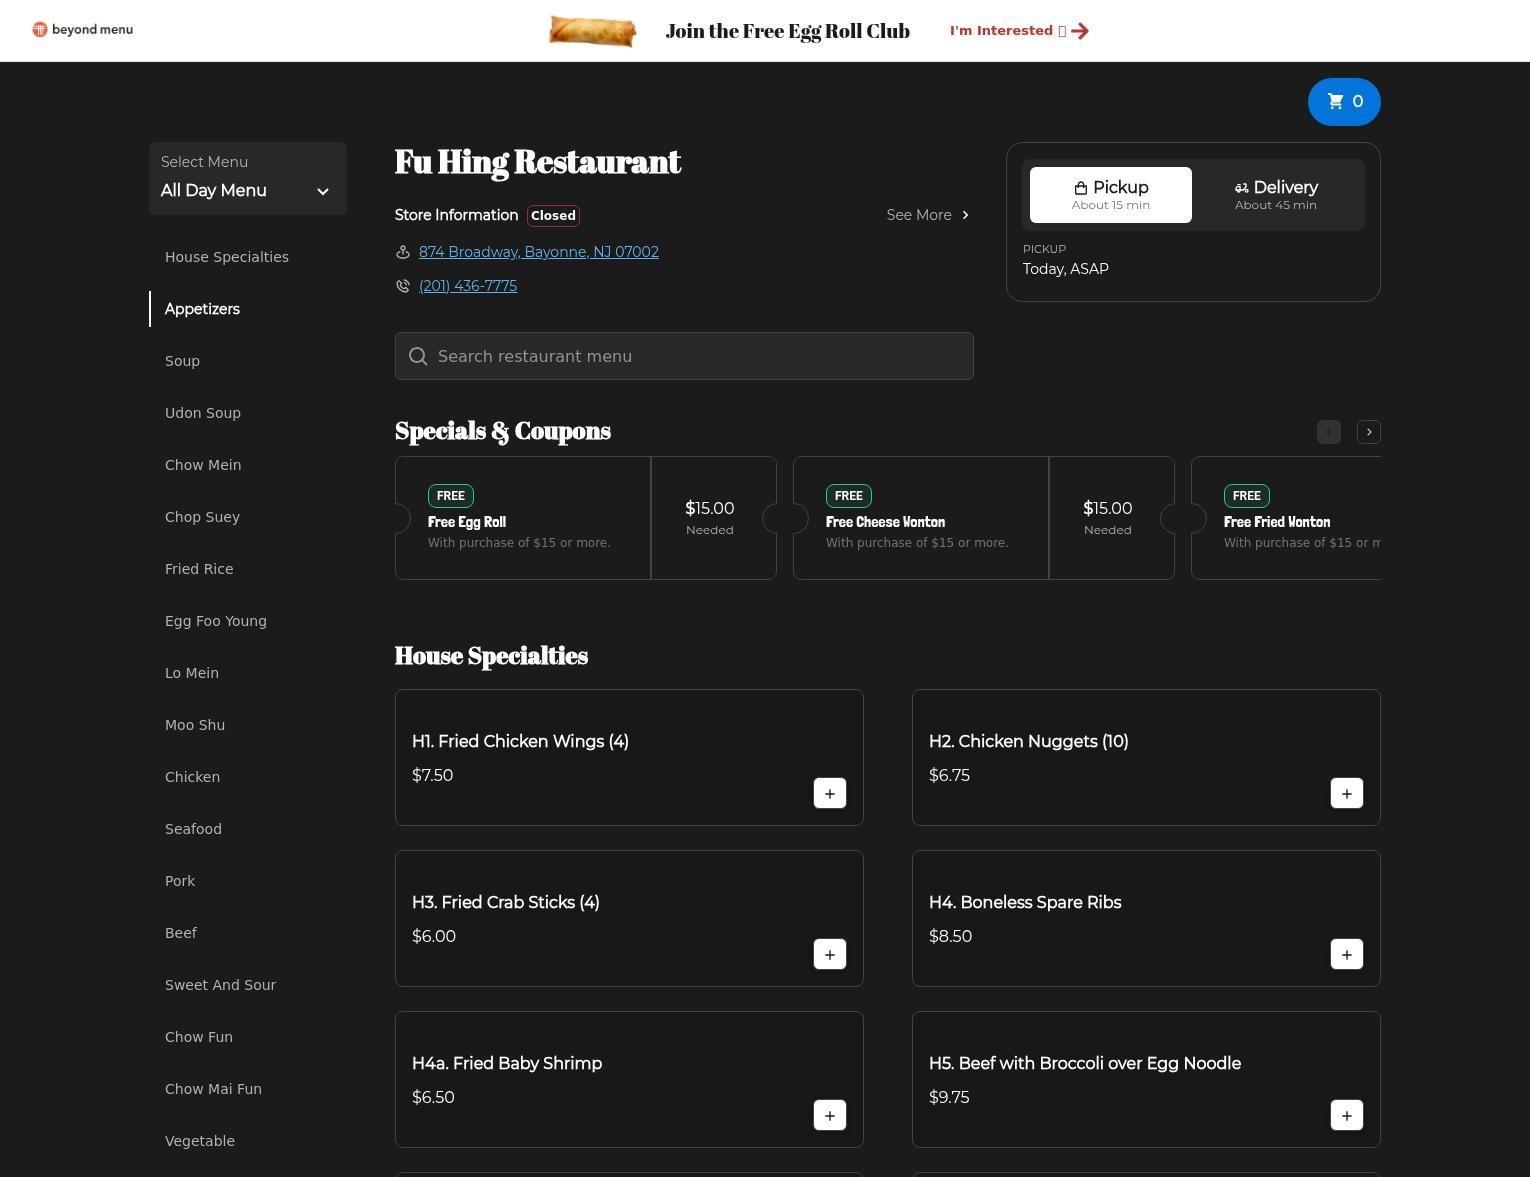The image size is (1530, 1177).
Task: Select the Pickup order option
Action: click(x=1110, y=195)
